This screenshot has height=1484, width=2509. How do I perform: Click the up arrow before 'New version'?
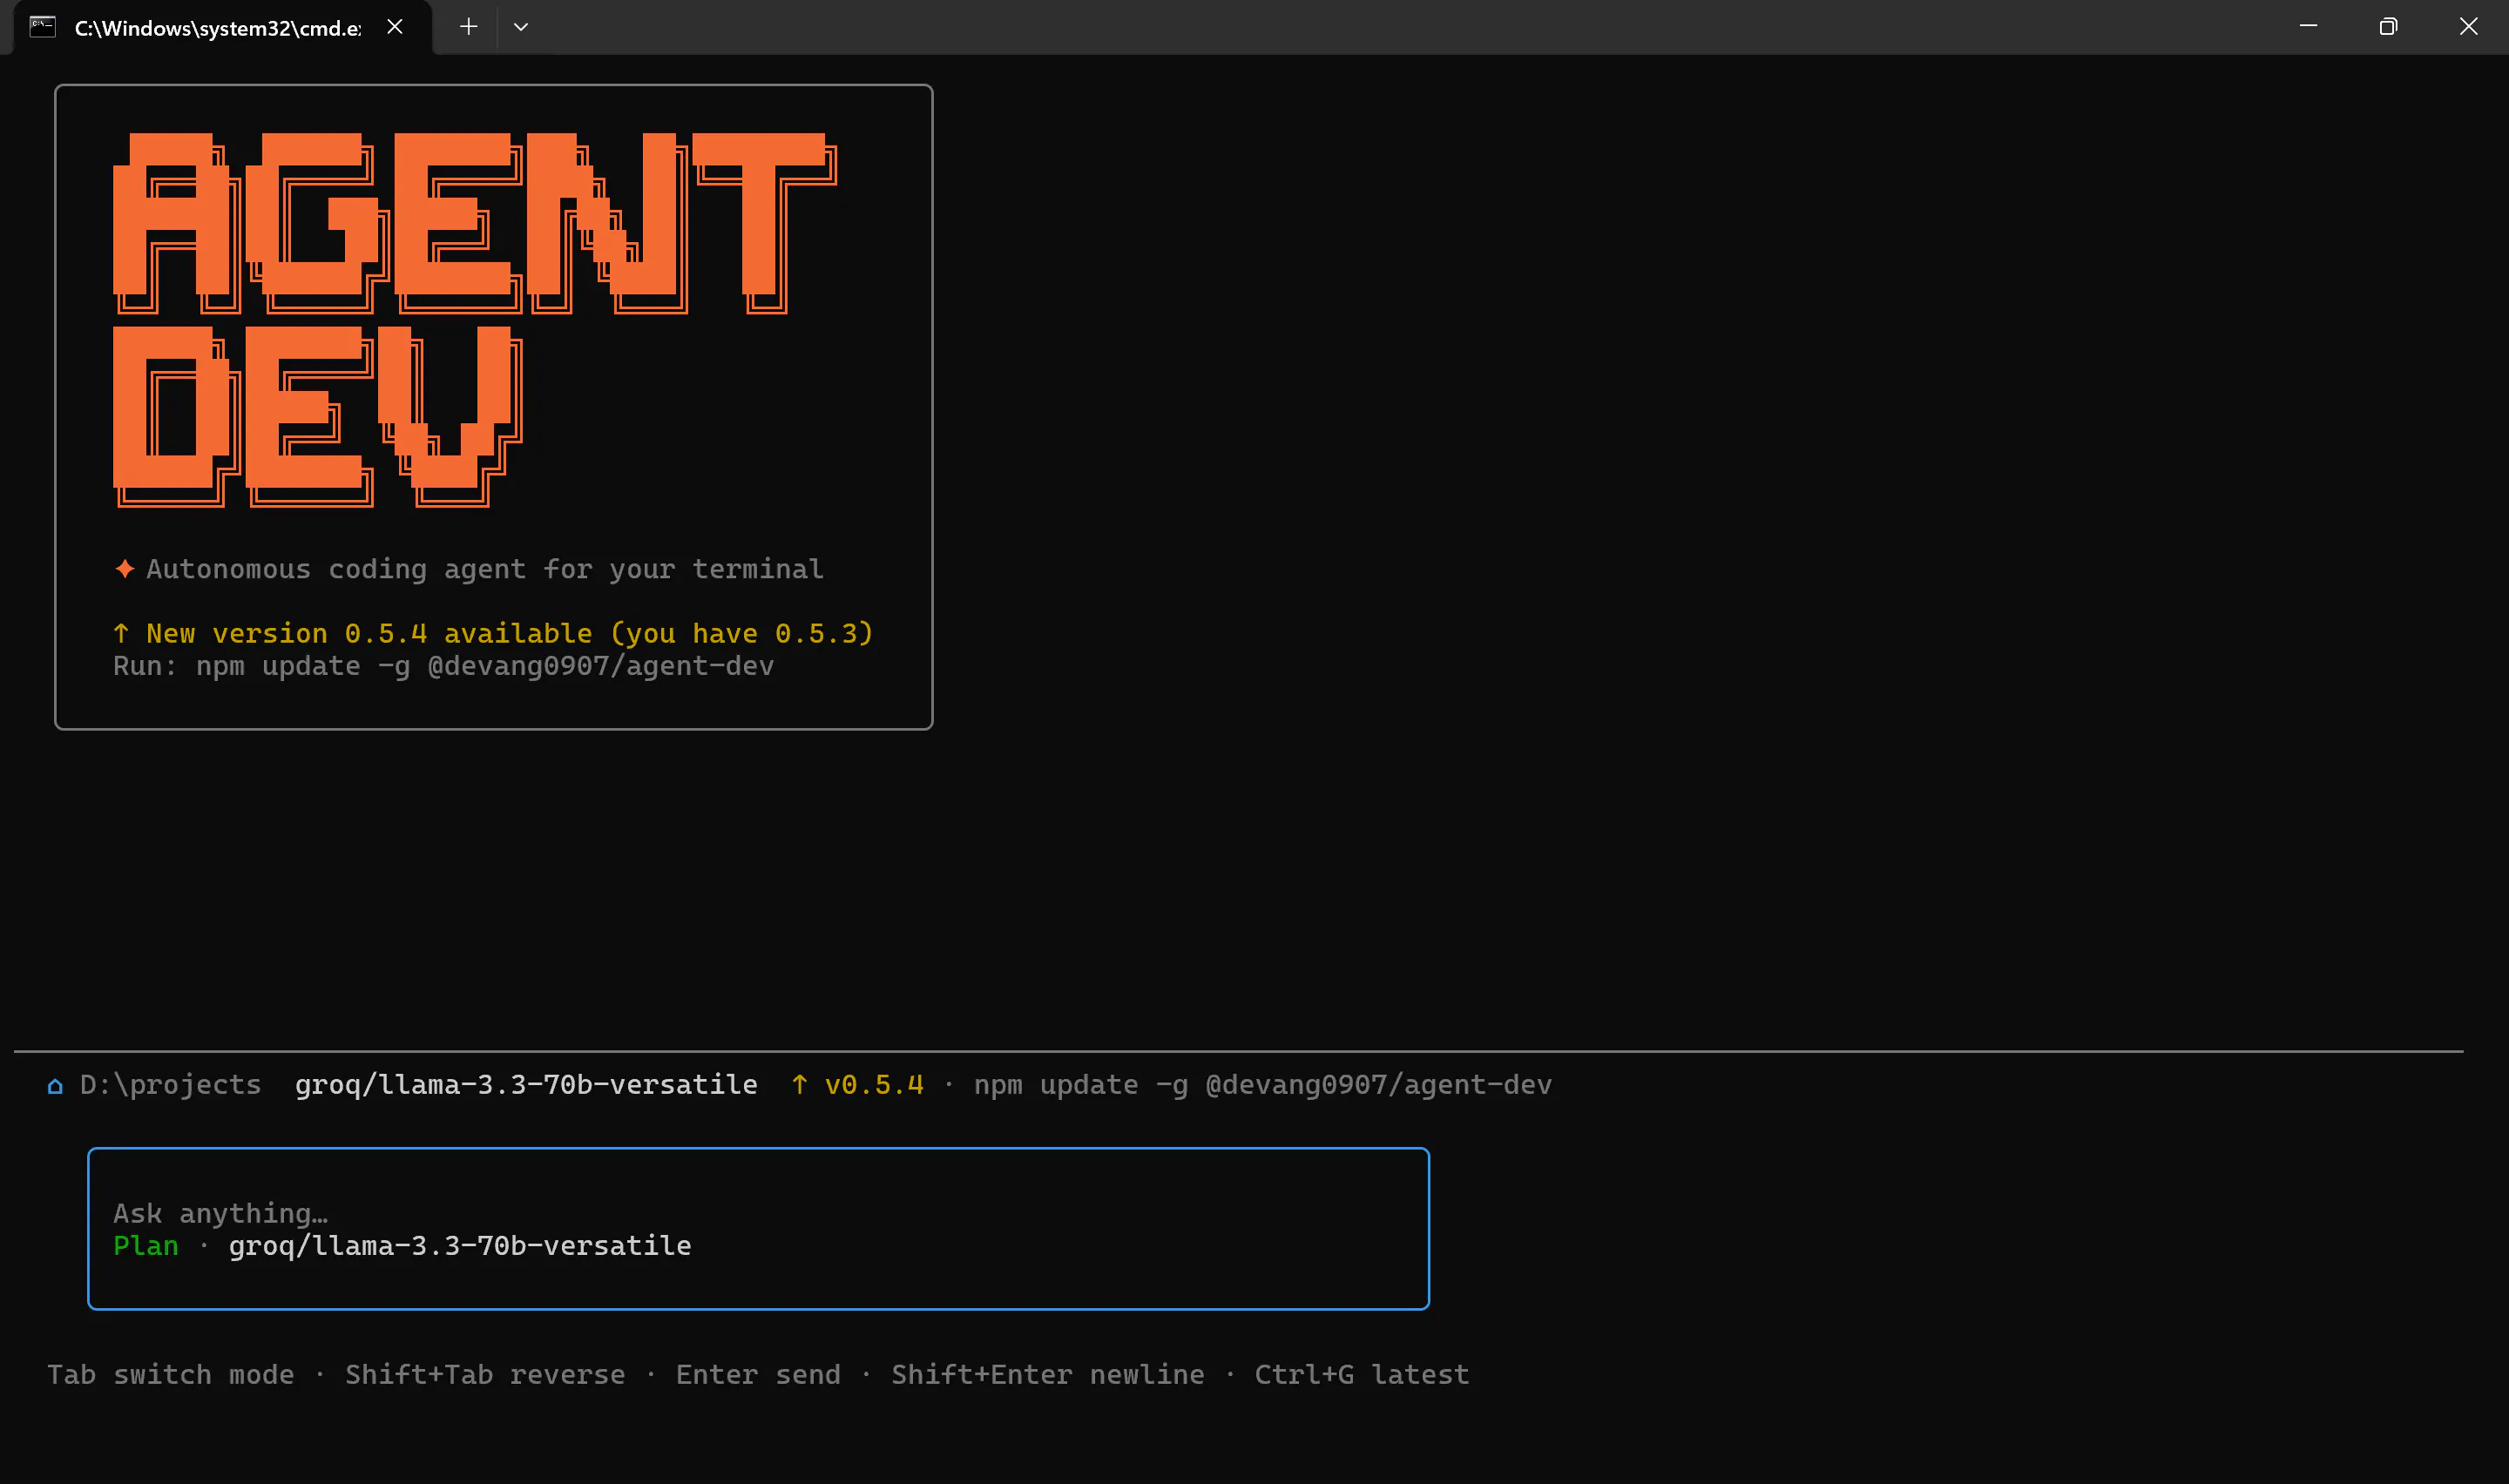click(121, 633)
